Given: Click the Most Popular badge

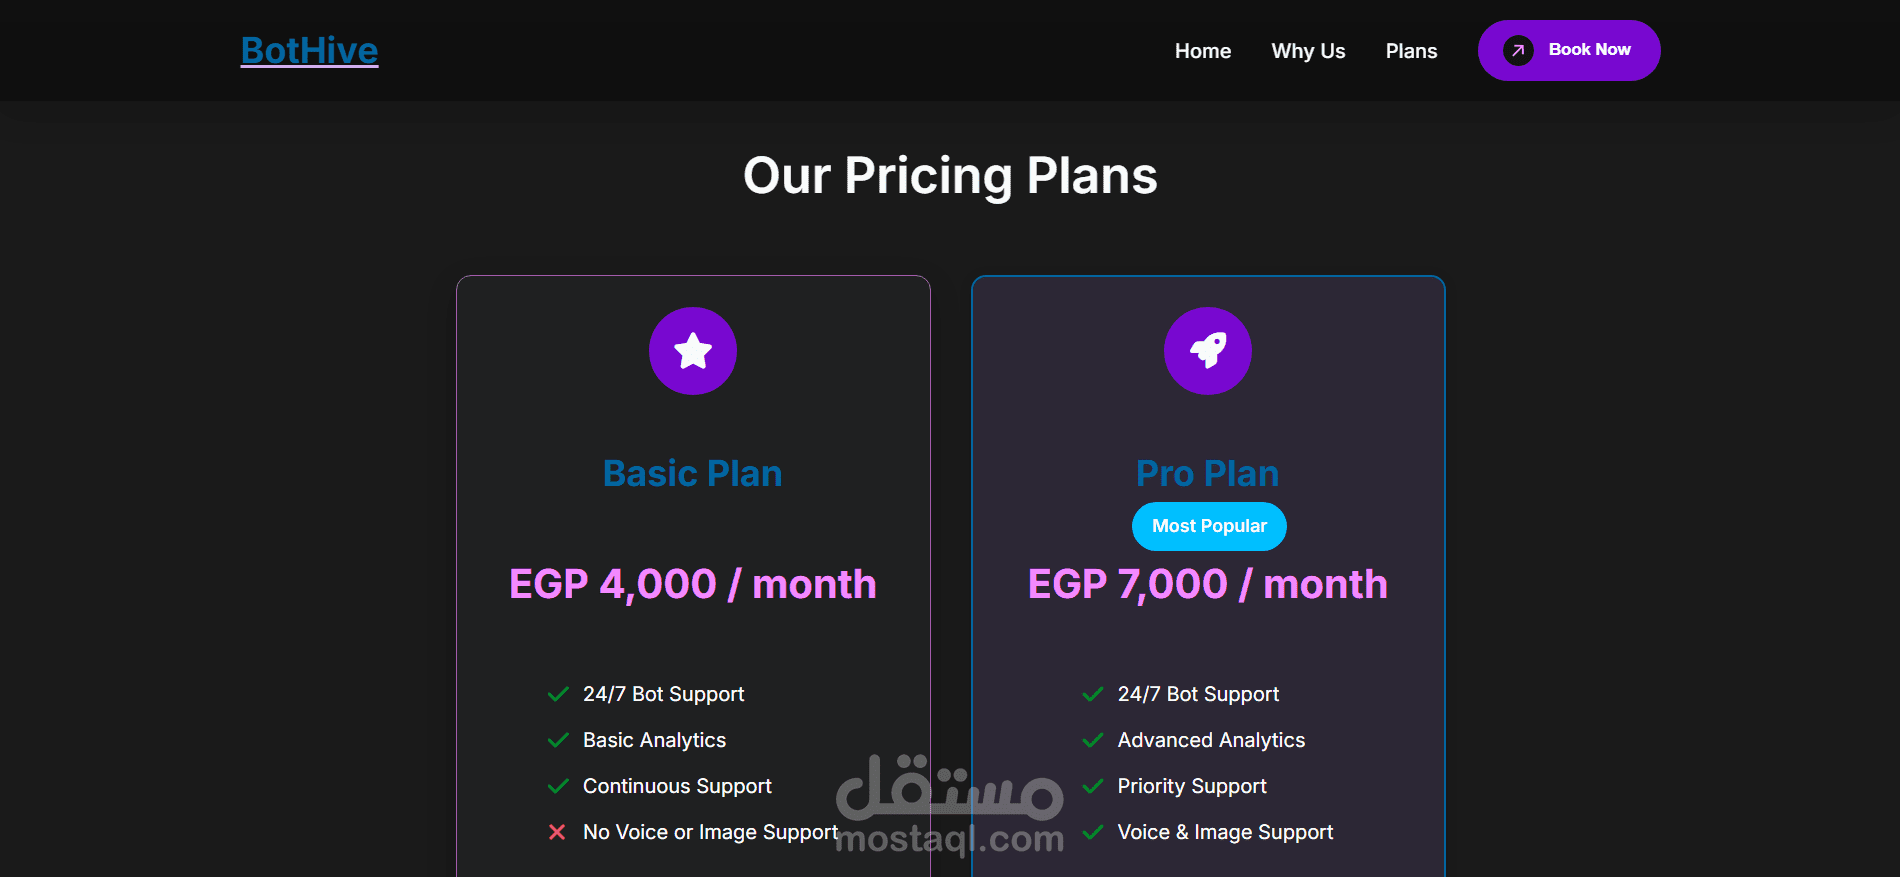Looking at the screenshot, I should (x=1209, y=526).
